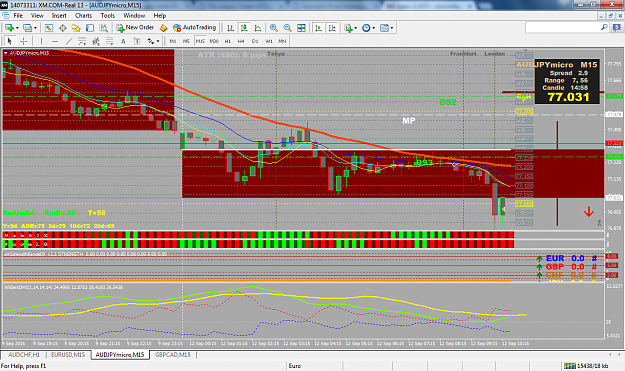This screenshot has height=371, width=625.
Task: Toggle the Chart Shift button
Action: 332,27
